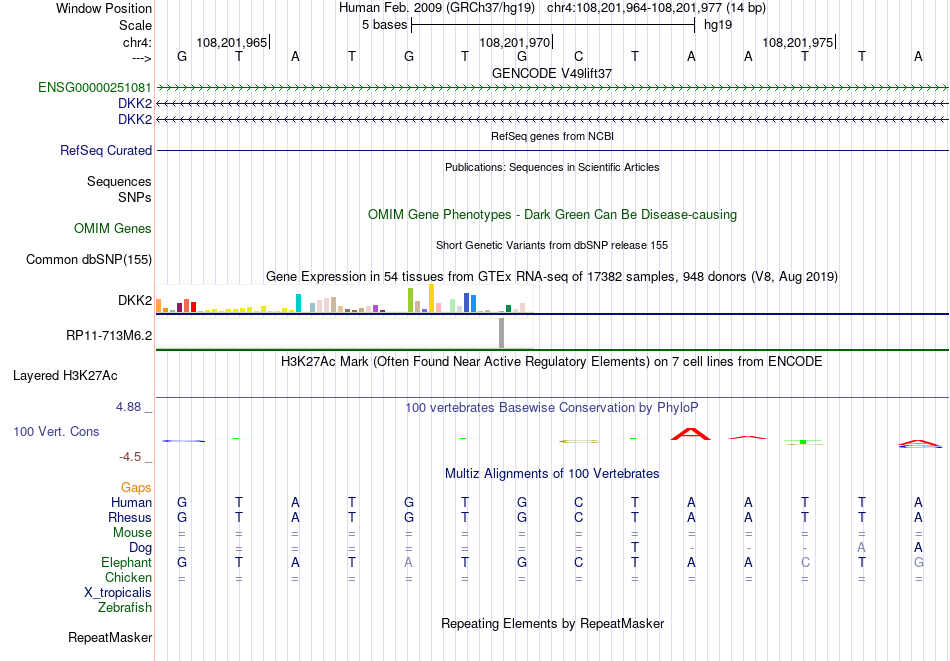Click the 108,201,975 ruler position
This screenshot has width=950, height=661.
point(797,42)
